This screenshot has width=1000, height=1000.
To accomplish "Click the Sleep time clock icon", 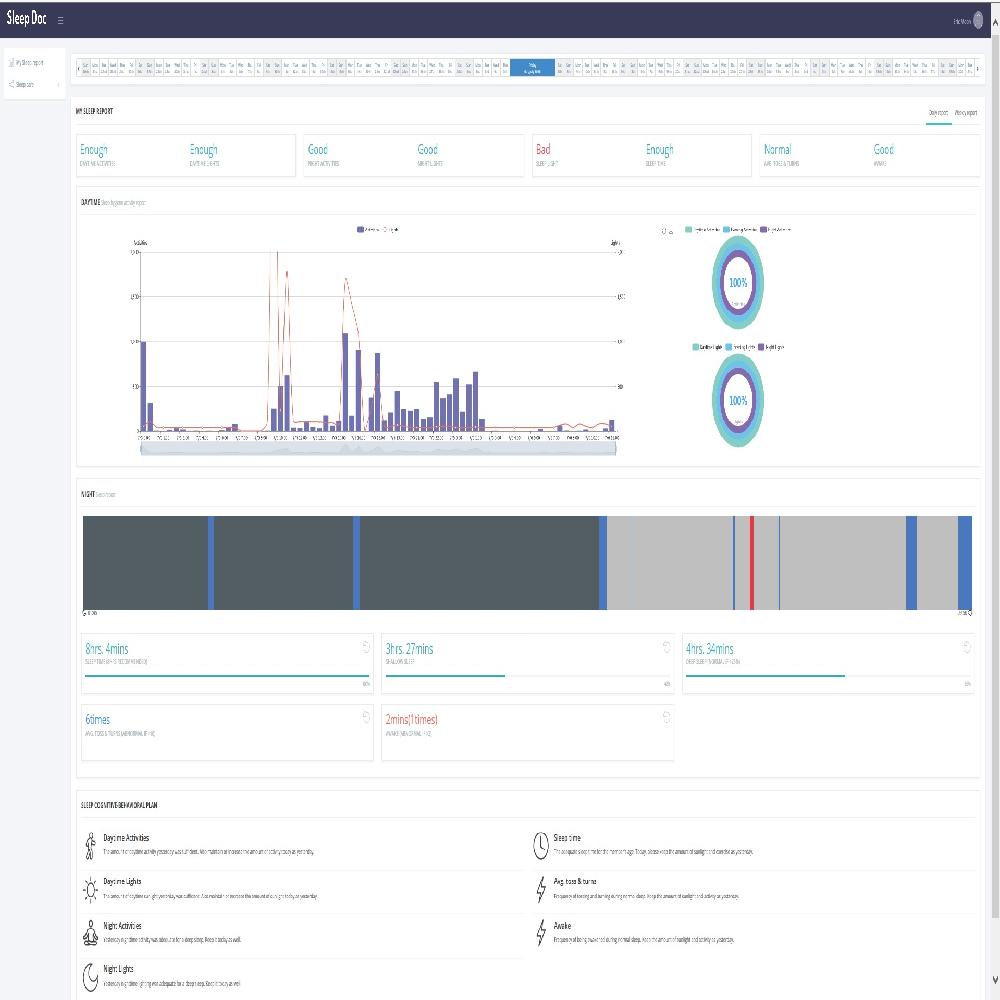I will tap(540, 845).
